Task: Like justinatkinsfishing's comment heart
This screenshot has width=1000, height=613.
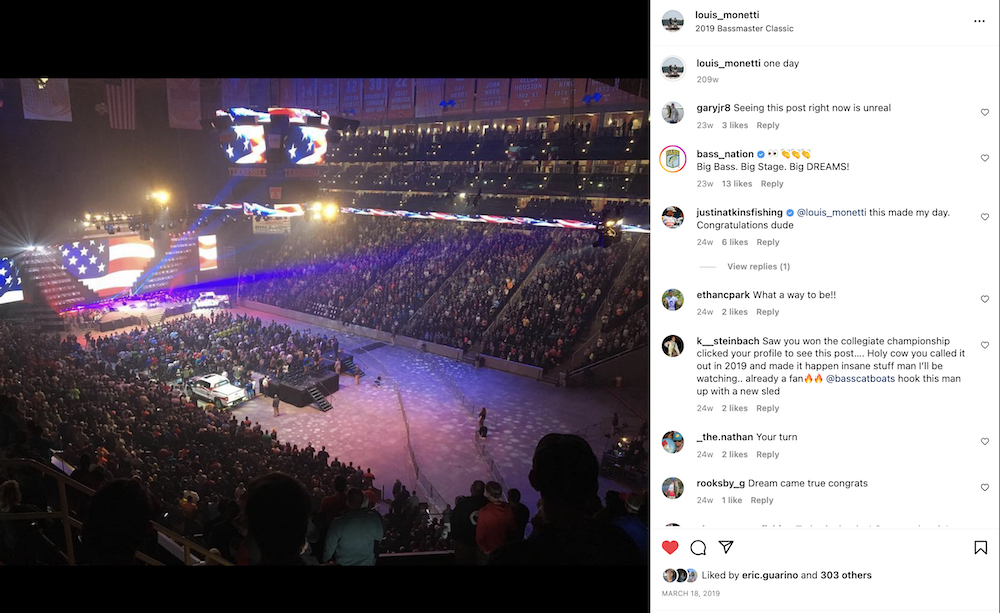Action: tap(985, 217)
